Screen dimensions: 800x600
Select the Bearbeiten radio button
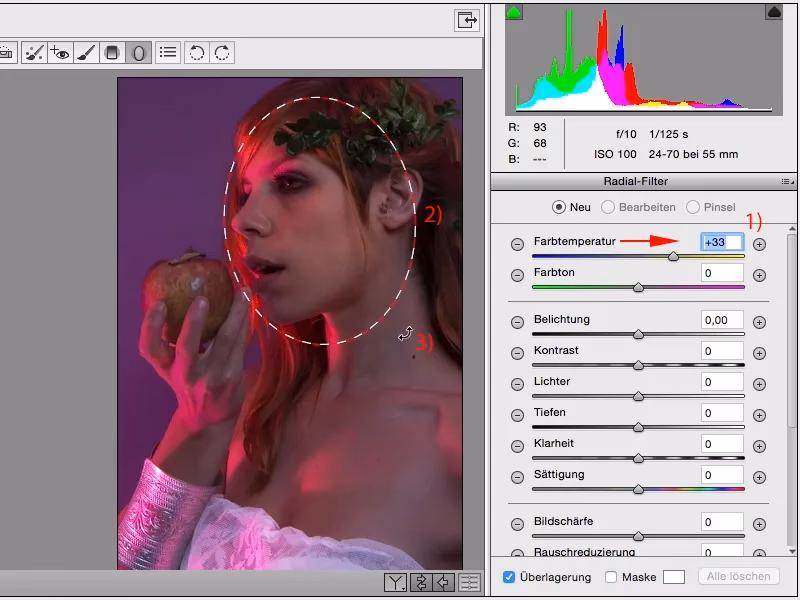coord(608,207)
